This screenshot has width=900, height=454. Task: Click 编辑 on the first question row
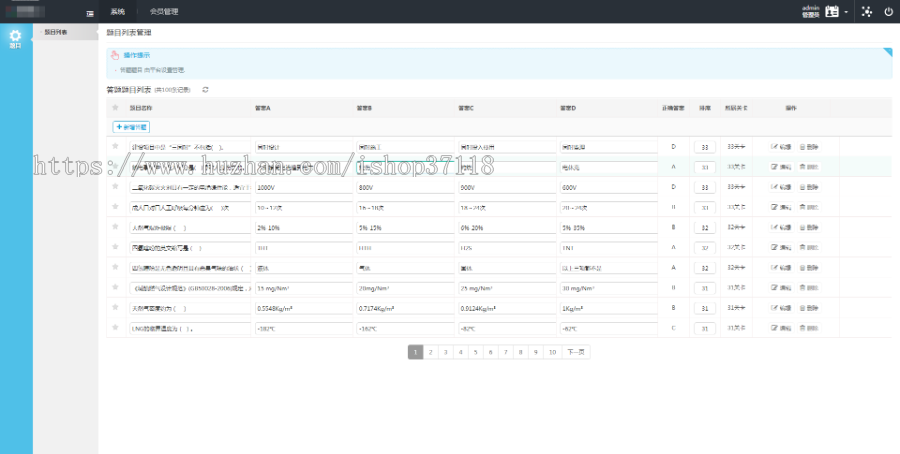coord(782,147)
